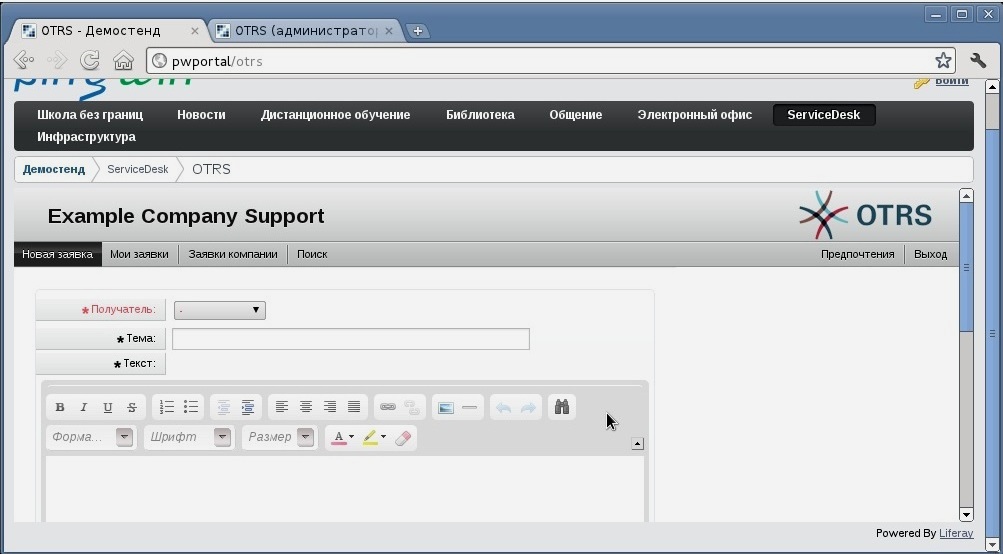Insert a horizontal line
Image resolution: width=1003 pixels, height=554 pixels.
(x=470, y=408)
